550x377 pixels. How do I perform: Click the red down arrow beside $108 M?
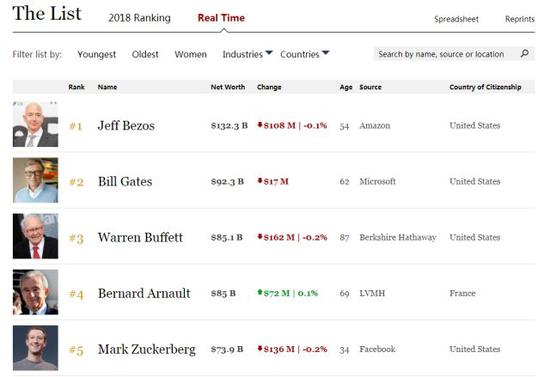(260, 124)
